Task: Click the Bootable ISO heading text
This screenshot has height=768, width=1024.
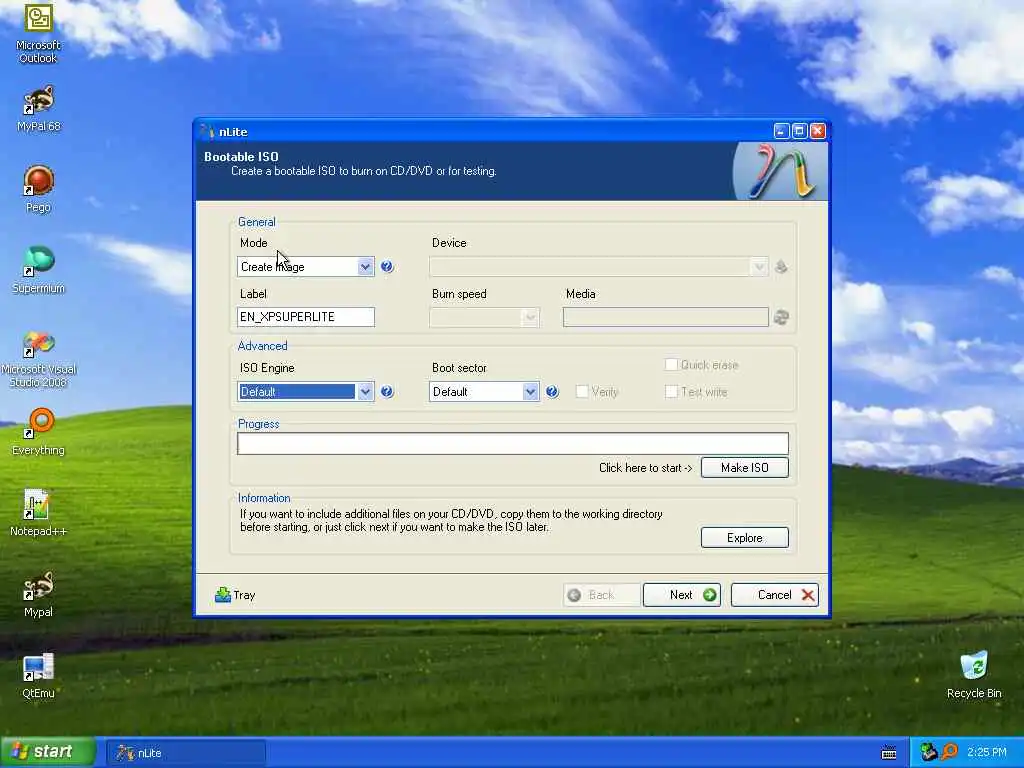Action: [241, 157]
